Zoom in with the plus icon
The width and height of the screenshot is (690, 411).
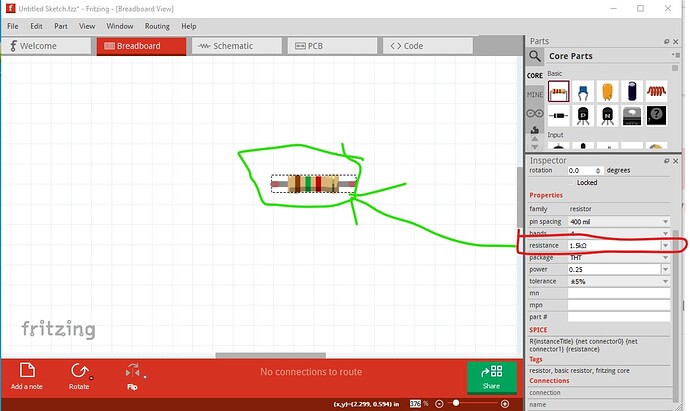505,404
